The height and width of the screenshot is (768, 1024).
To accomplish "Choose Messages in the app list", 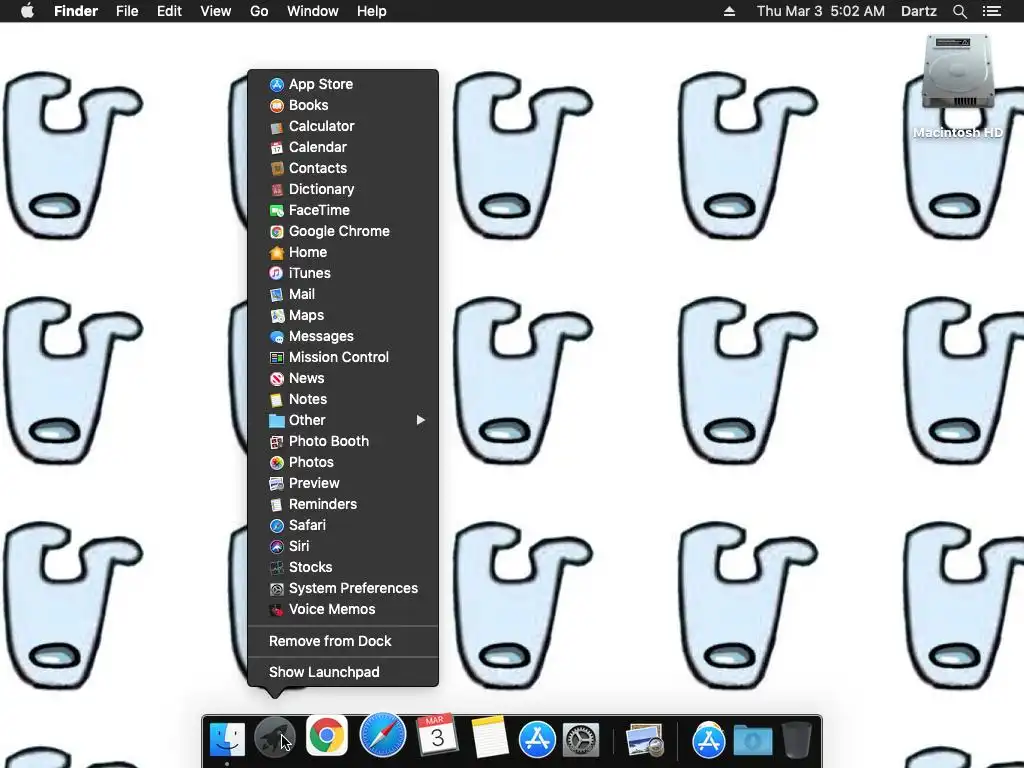I will tap(343, 336).
